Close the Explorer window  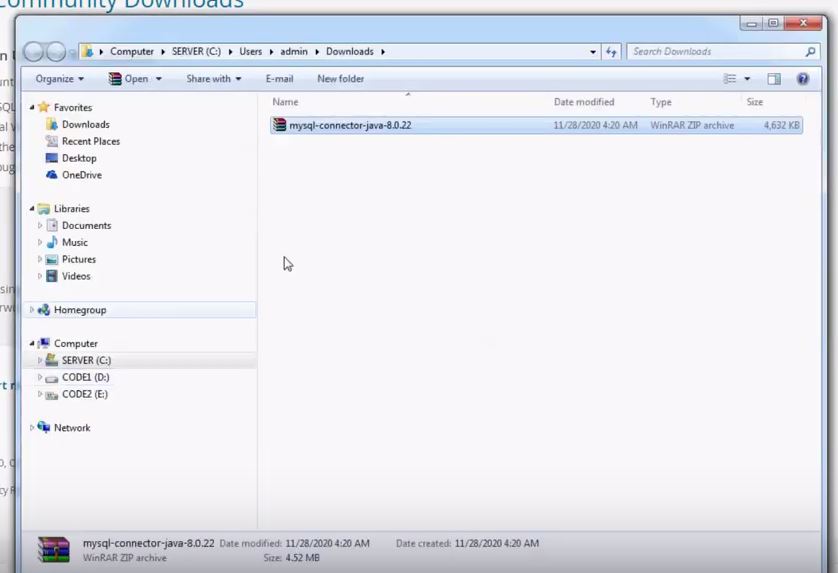point(803,23)
